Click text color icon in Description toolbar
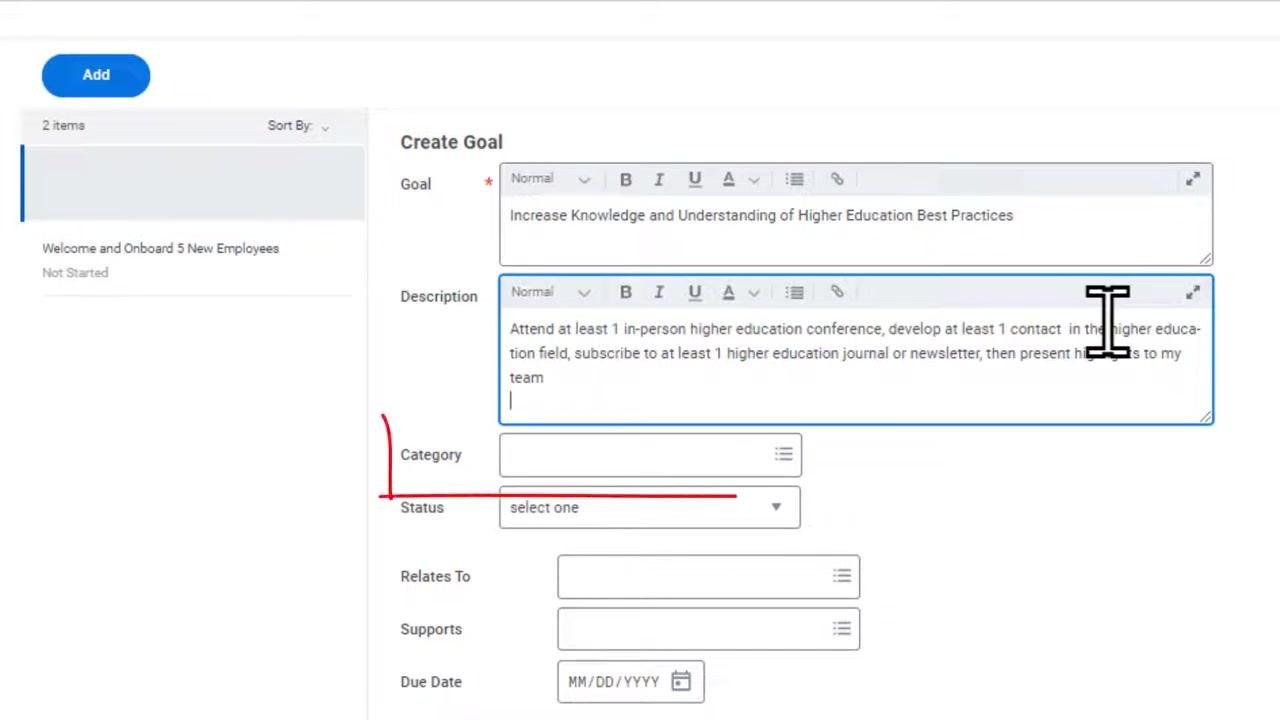 728,293
